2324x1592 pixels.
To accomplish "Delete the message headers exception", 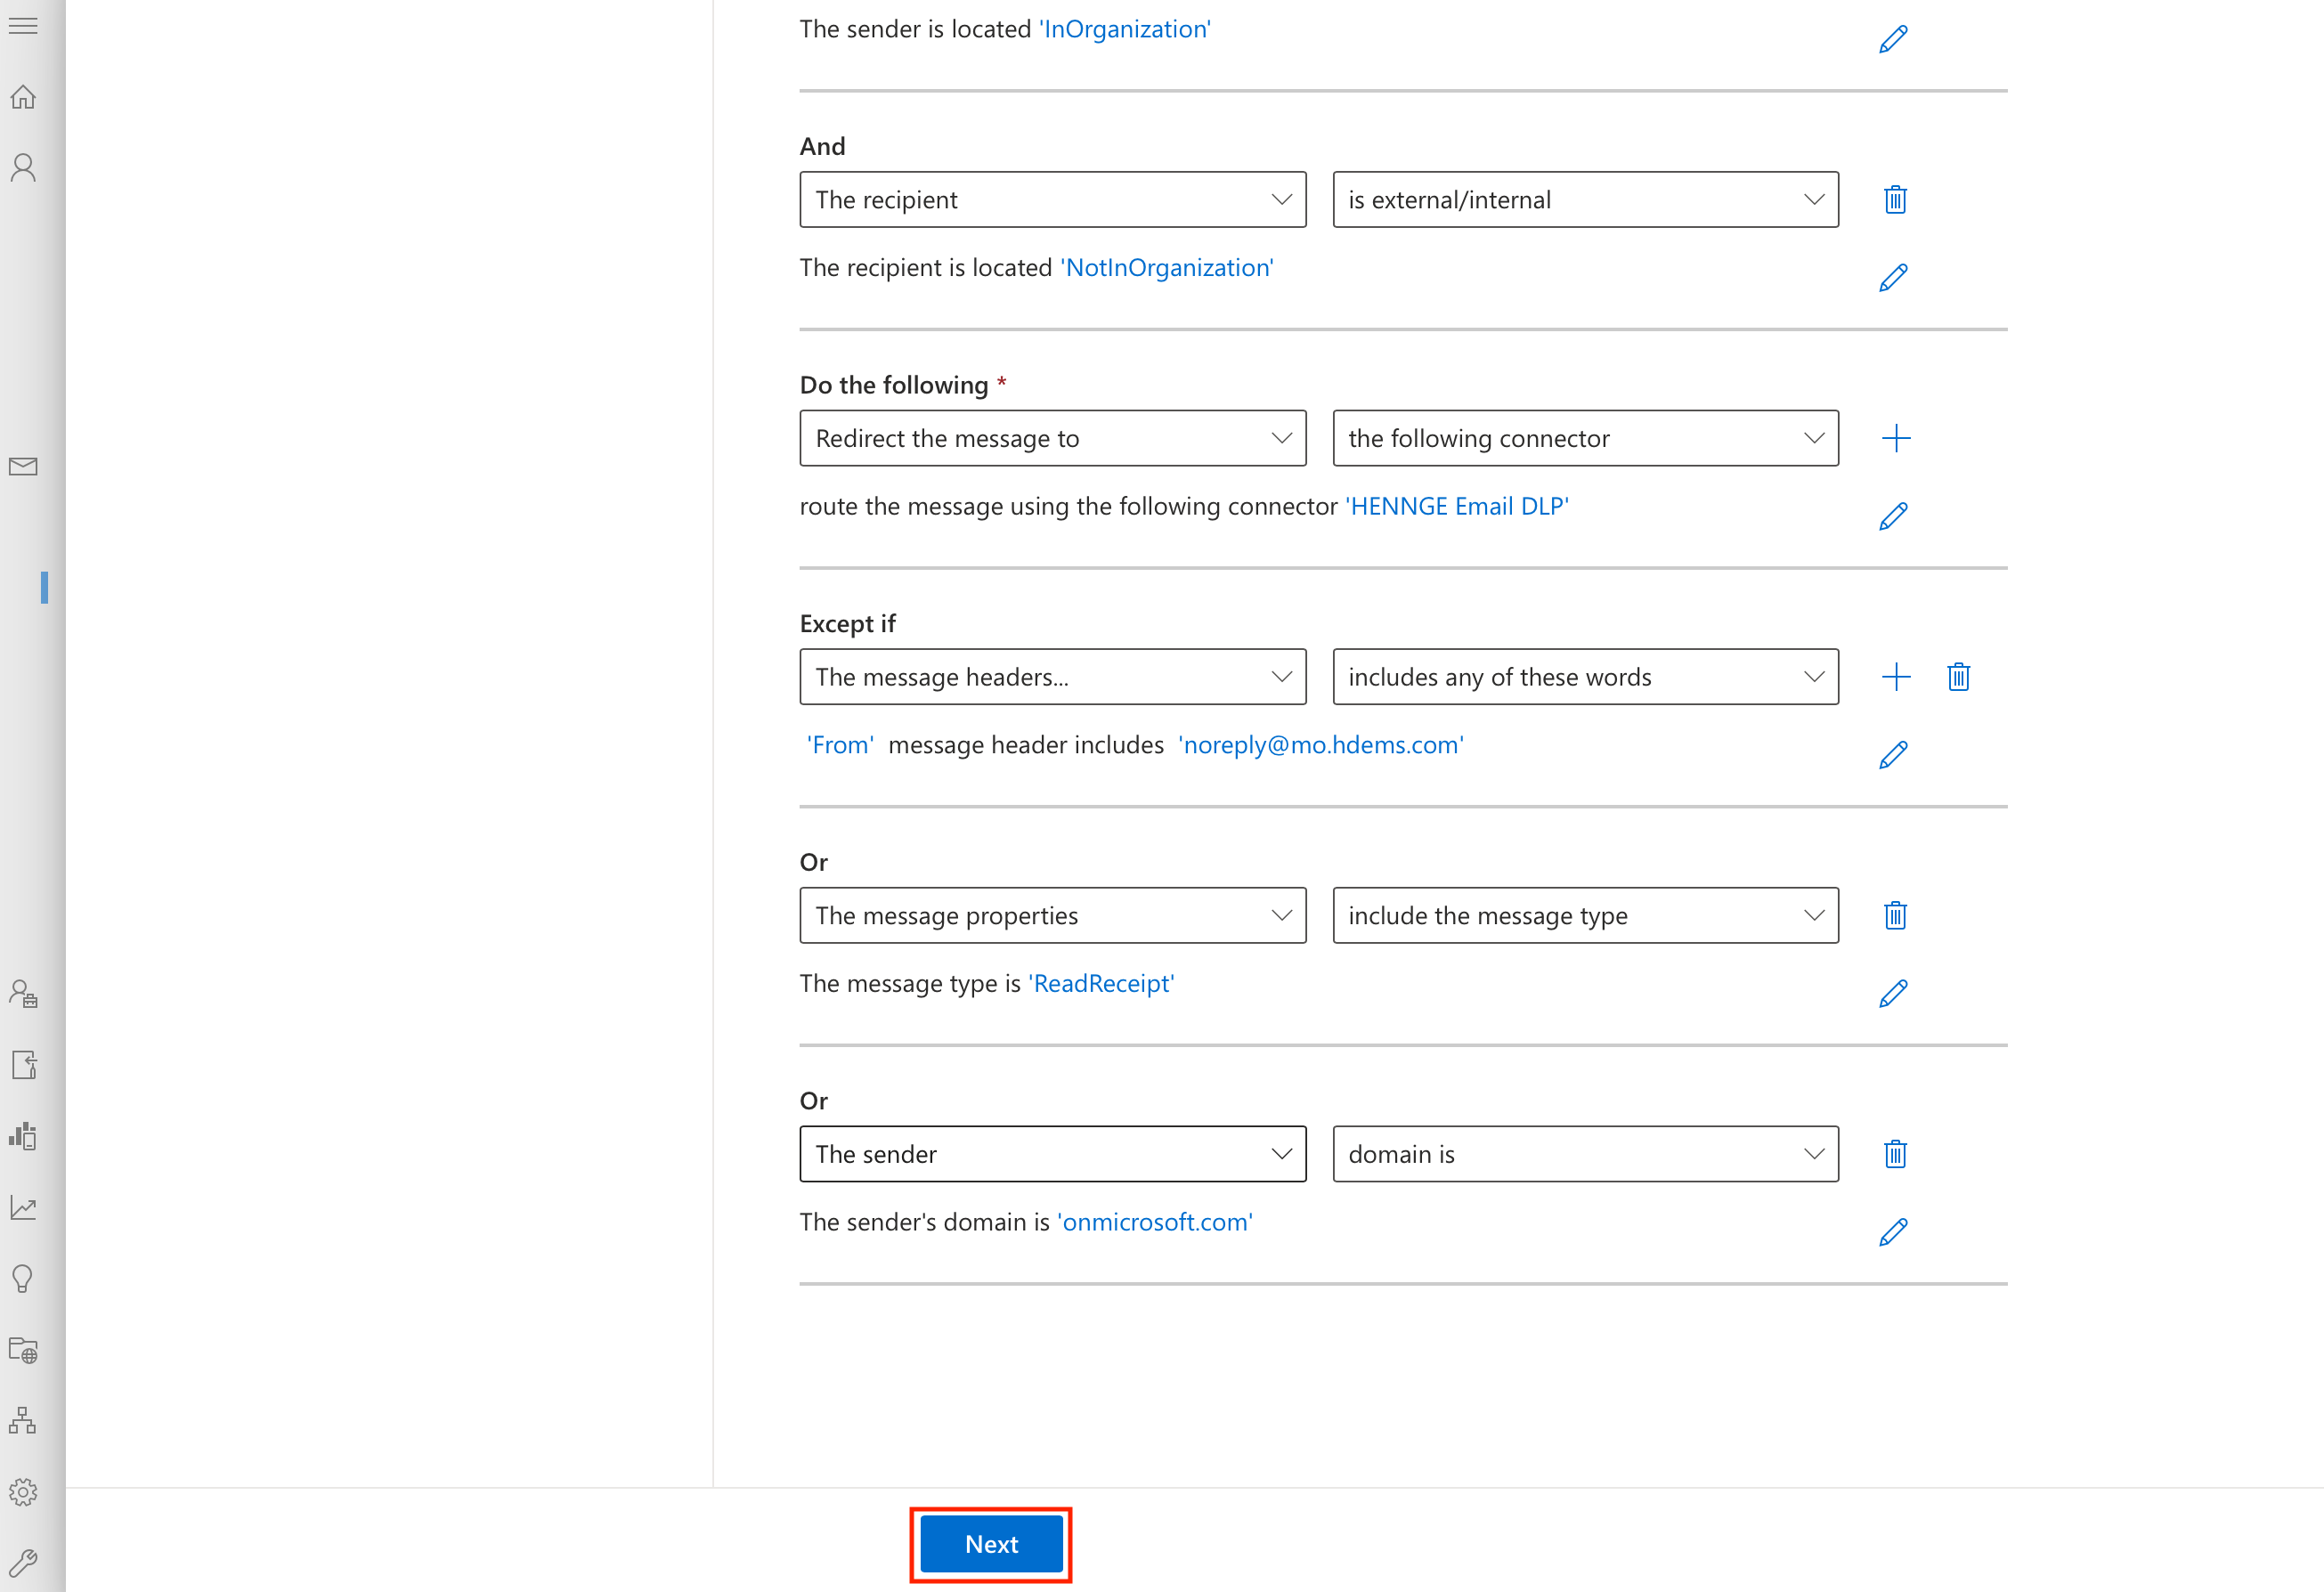I will click(1958, 677).
